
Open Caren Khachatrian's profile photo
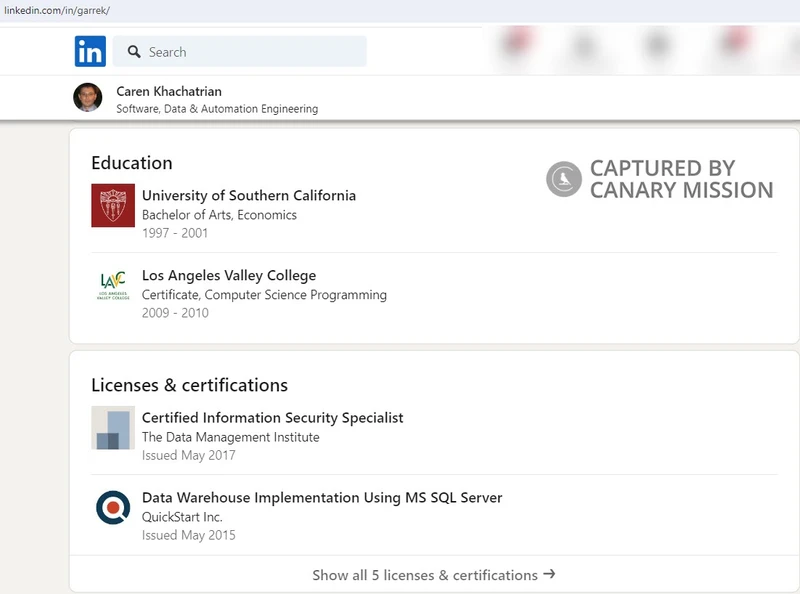(88, 97)
